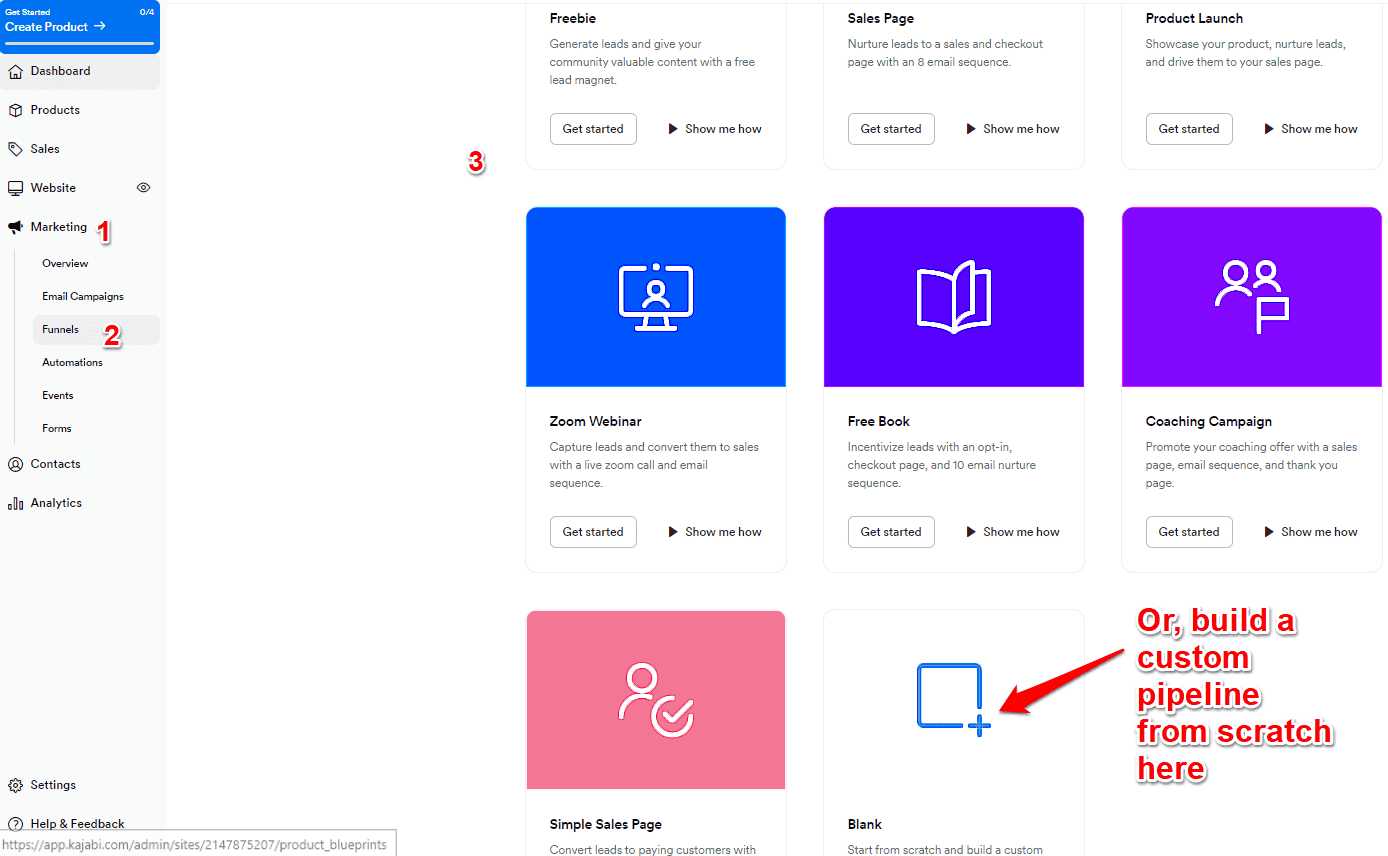Select the Products icon in the sidebar
The image size is (1388, 856).
16,110
